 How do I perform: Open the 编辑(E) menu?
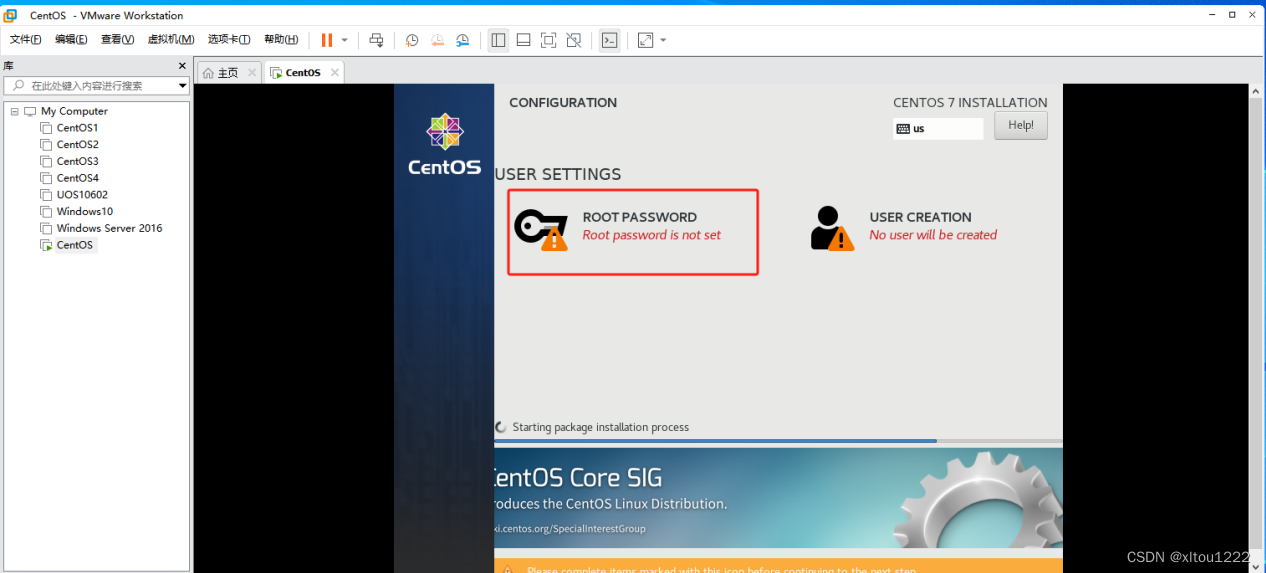(x=71, y=39)
